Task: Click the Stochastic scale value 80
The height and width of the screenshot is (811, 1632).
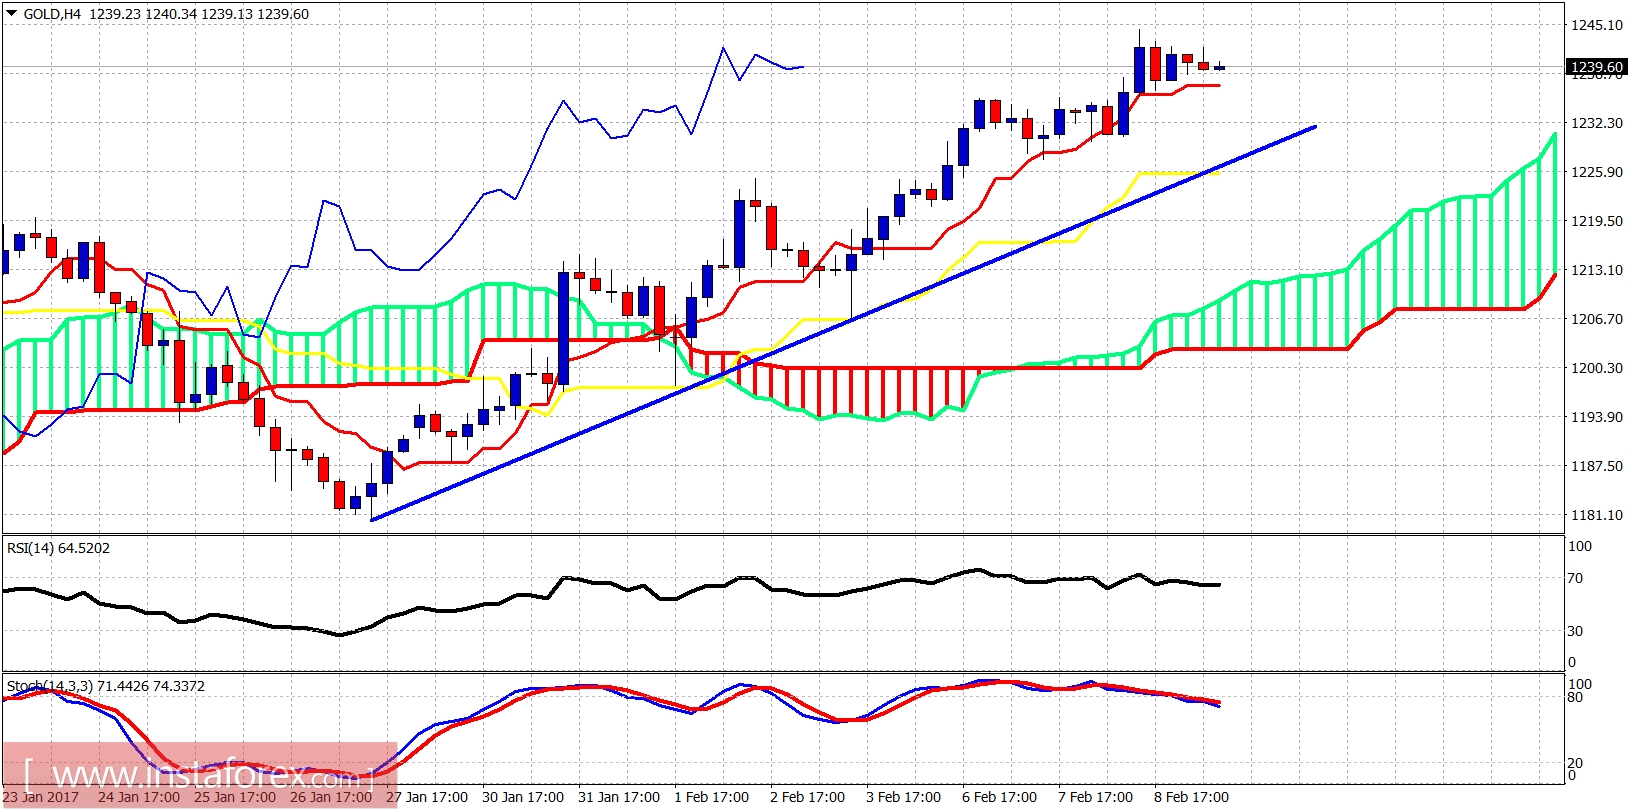Action: click(1575, 697)
